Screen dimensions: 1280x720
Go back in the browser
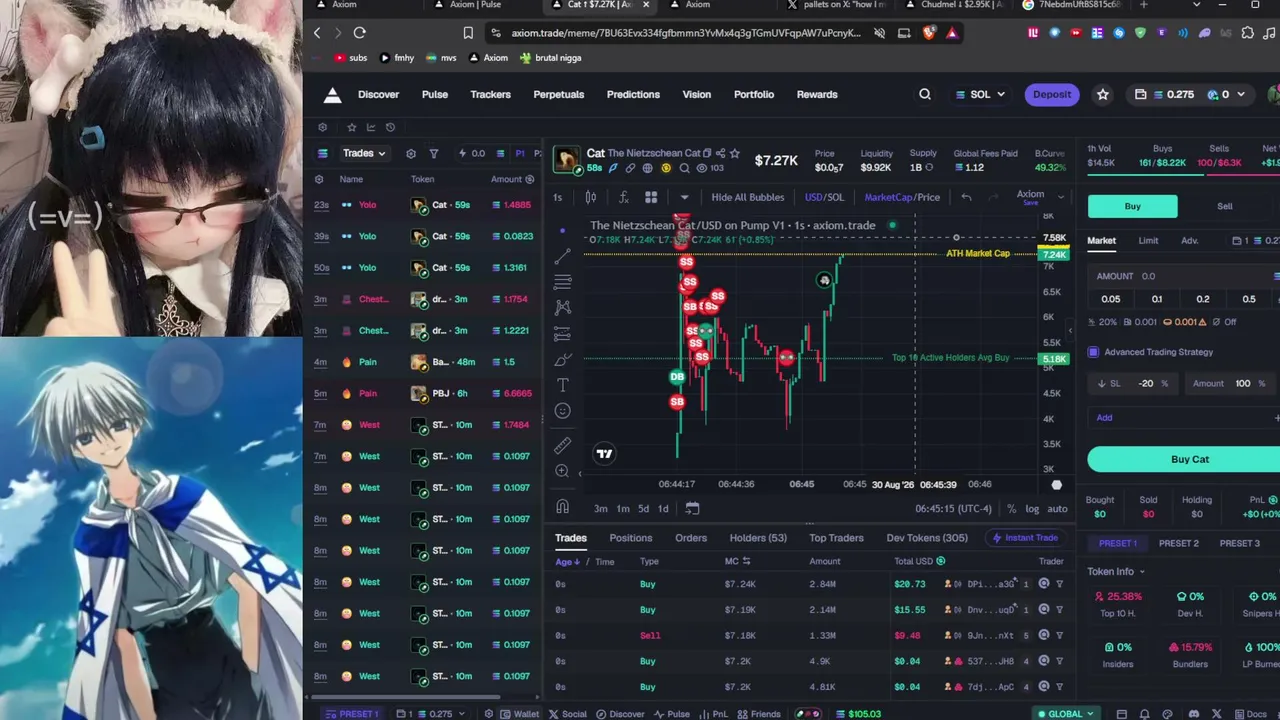tap(317, 33)
